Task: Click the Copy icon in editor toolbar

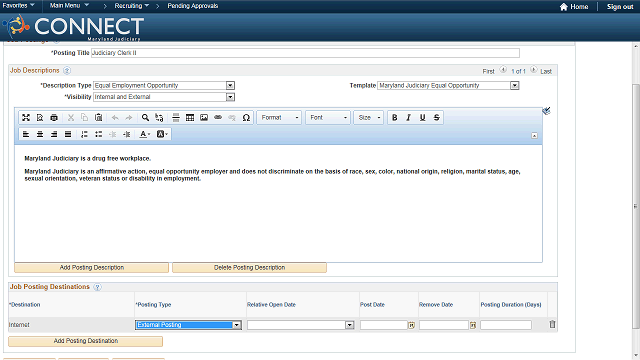Action: (84, 118)
